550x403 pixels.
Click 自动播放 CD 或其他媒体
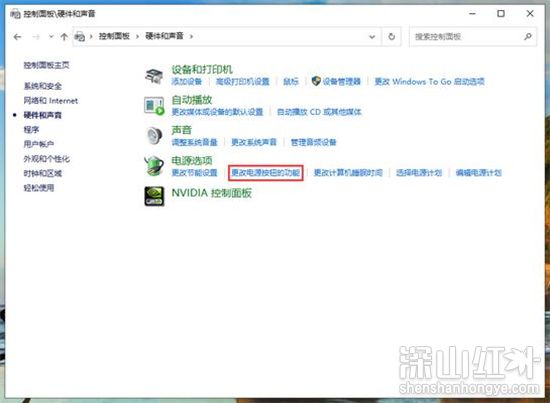coord(319,112)
